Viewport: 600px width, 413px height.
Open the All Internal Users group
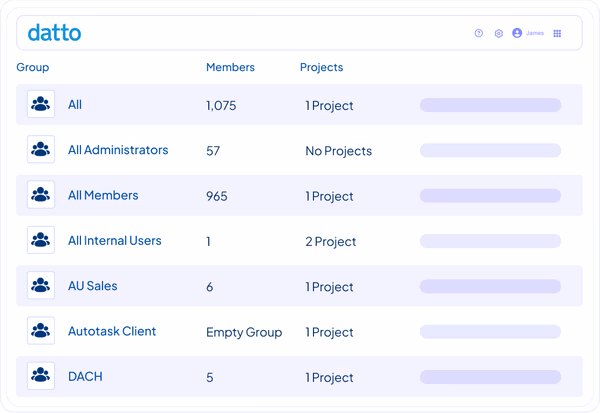114,240
